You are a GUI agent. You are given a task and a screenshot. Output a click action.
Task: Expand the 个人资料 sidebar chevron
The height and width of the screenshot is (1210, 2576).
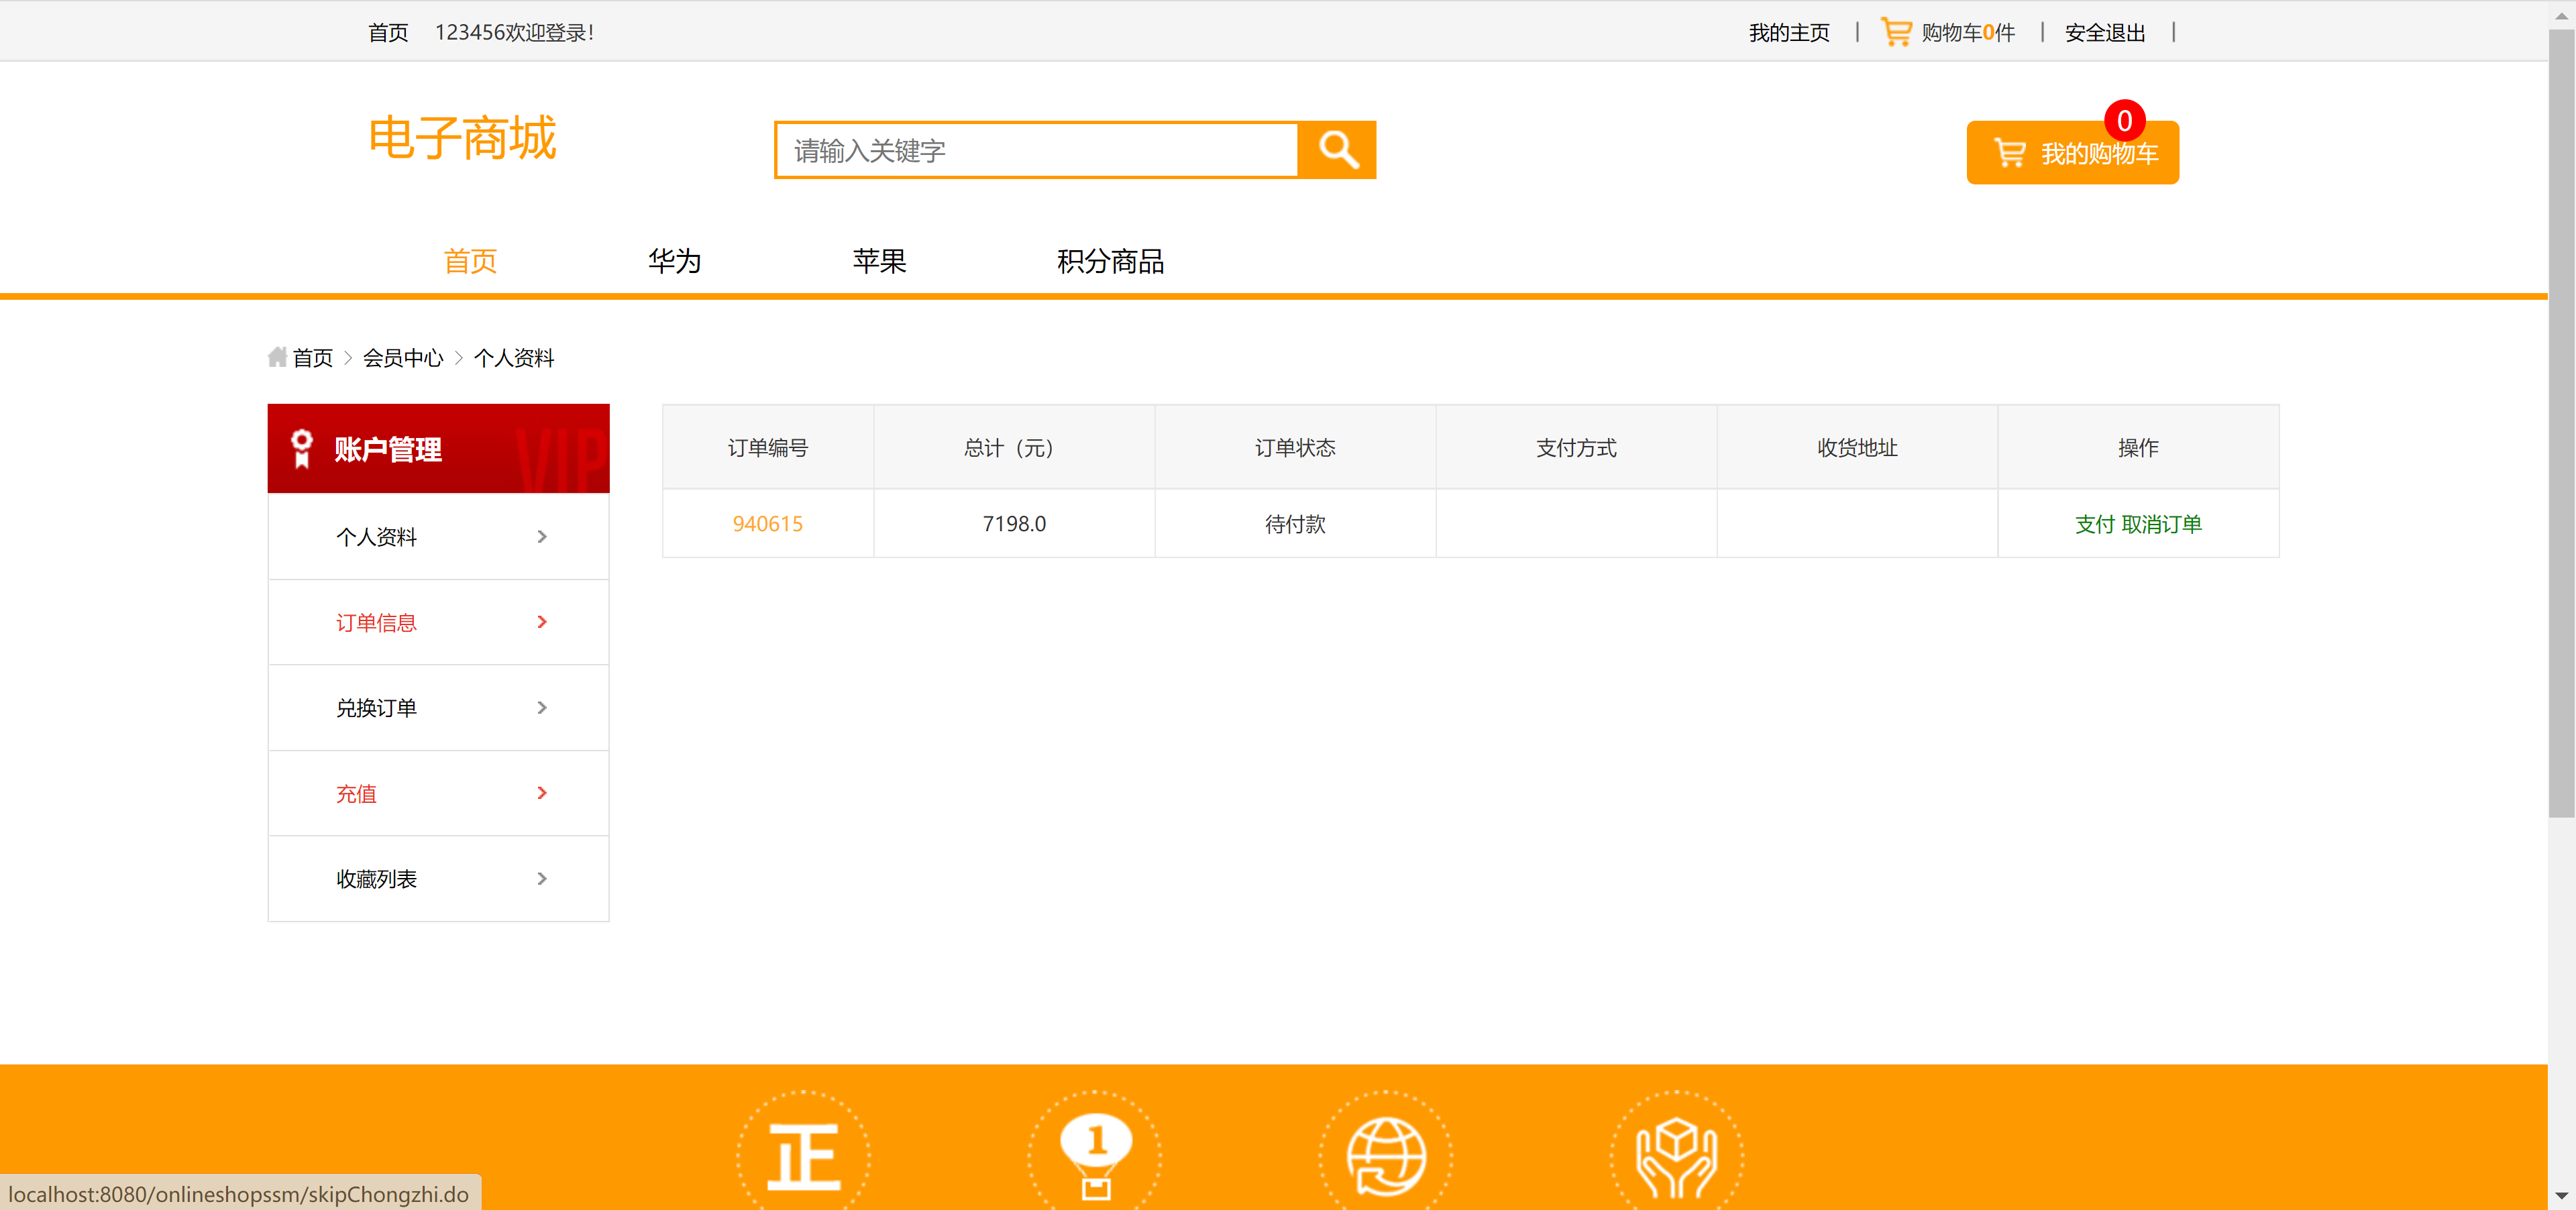542,536
